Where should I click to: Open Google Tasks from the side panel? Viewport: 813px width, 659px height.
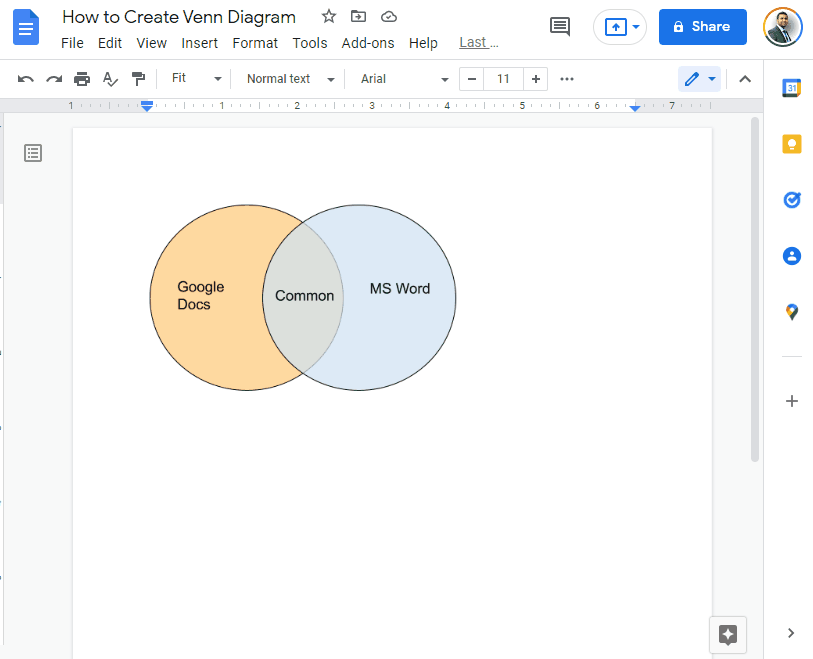pos(792,200)
